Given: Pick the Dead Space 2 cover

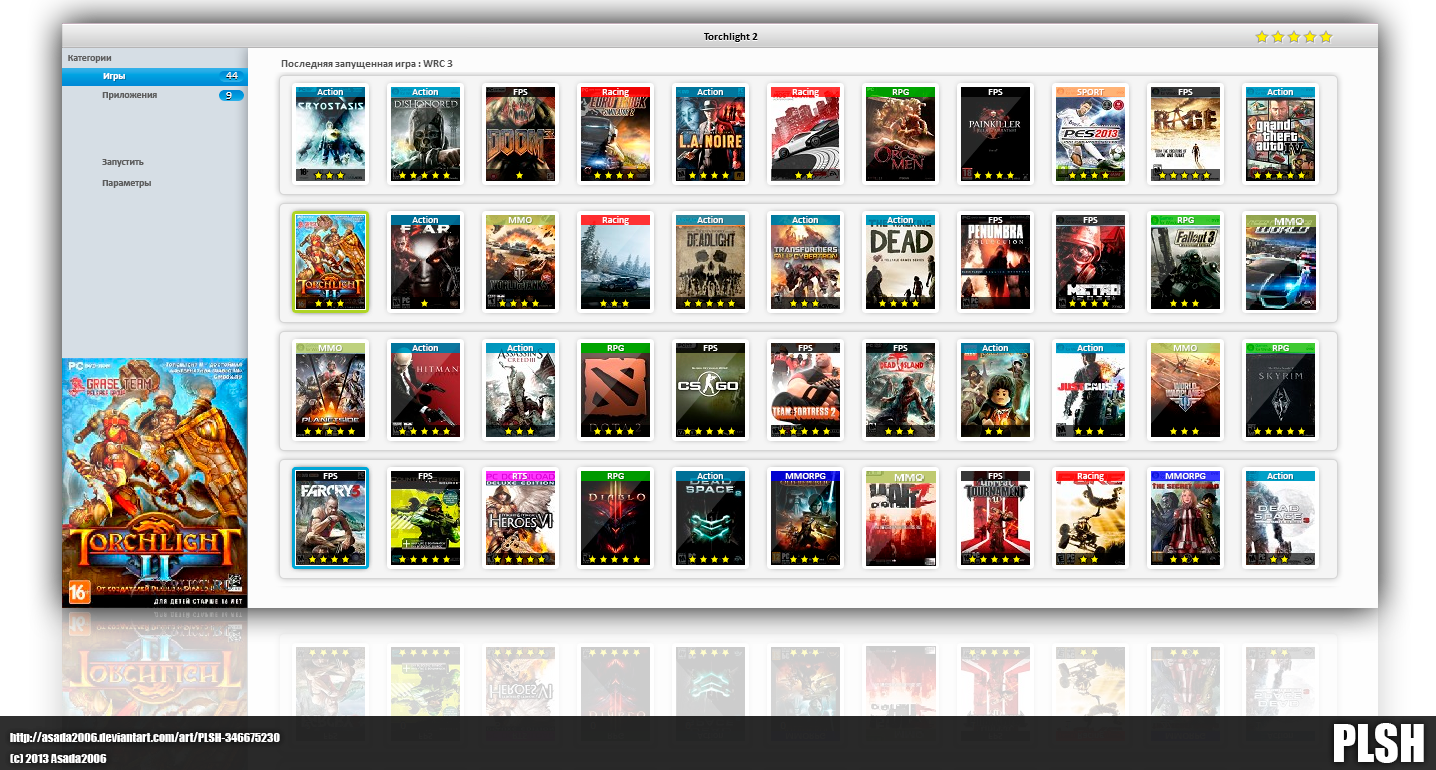Looking at the screenshot, I should 710,518.
